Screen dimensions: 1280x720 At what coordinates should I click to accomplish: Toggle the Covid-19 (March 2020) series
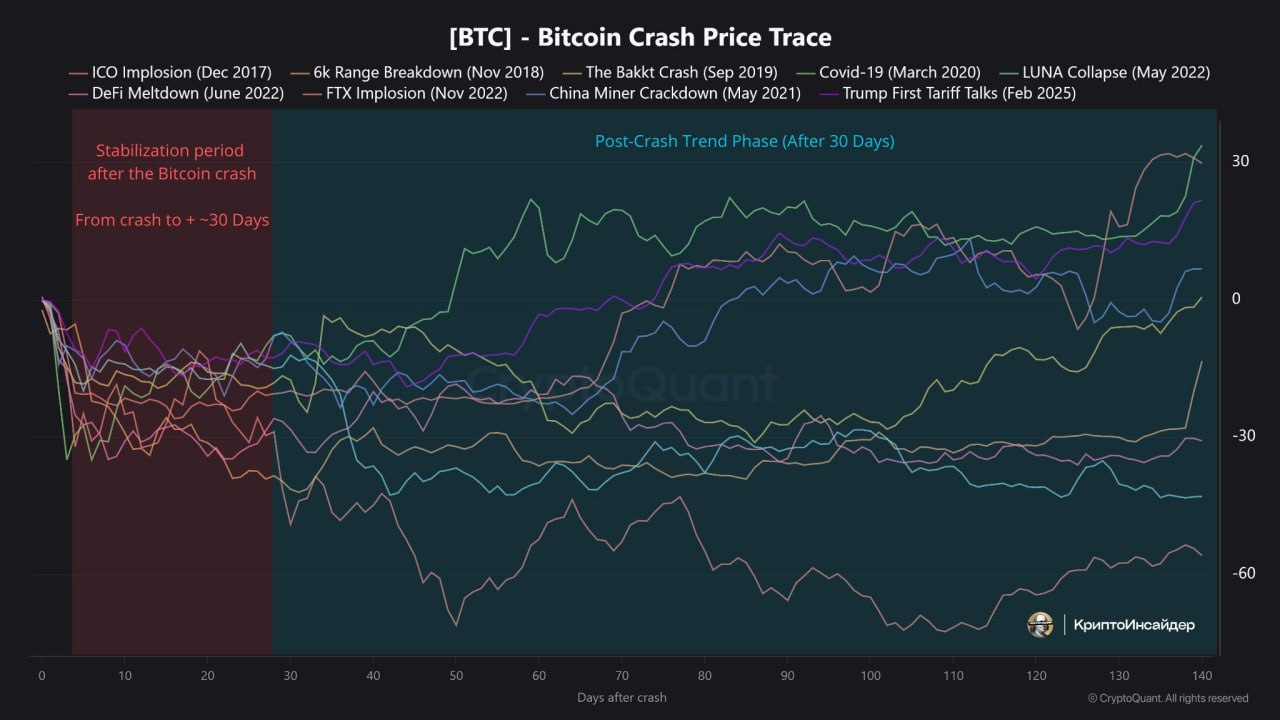899,72
